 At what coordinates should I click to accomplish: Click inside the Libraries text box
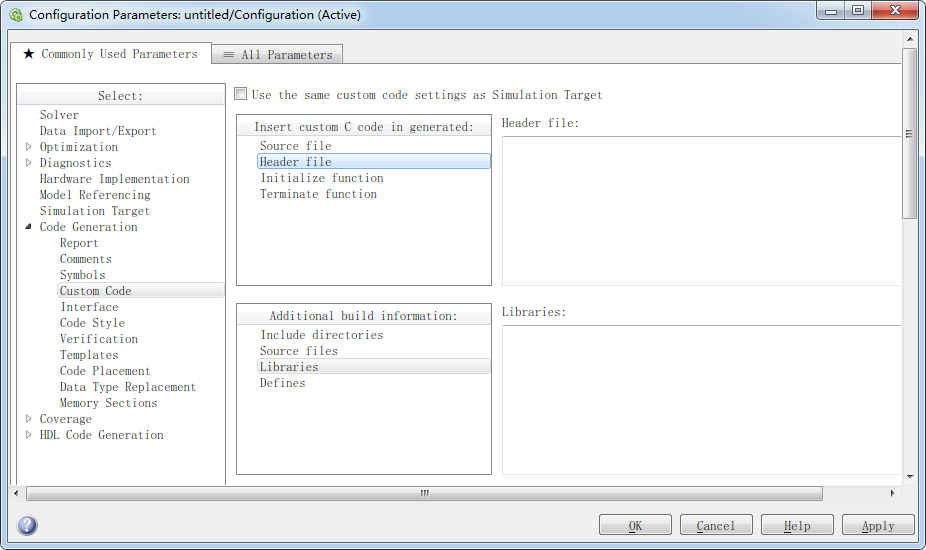[x=701, y=399]
